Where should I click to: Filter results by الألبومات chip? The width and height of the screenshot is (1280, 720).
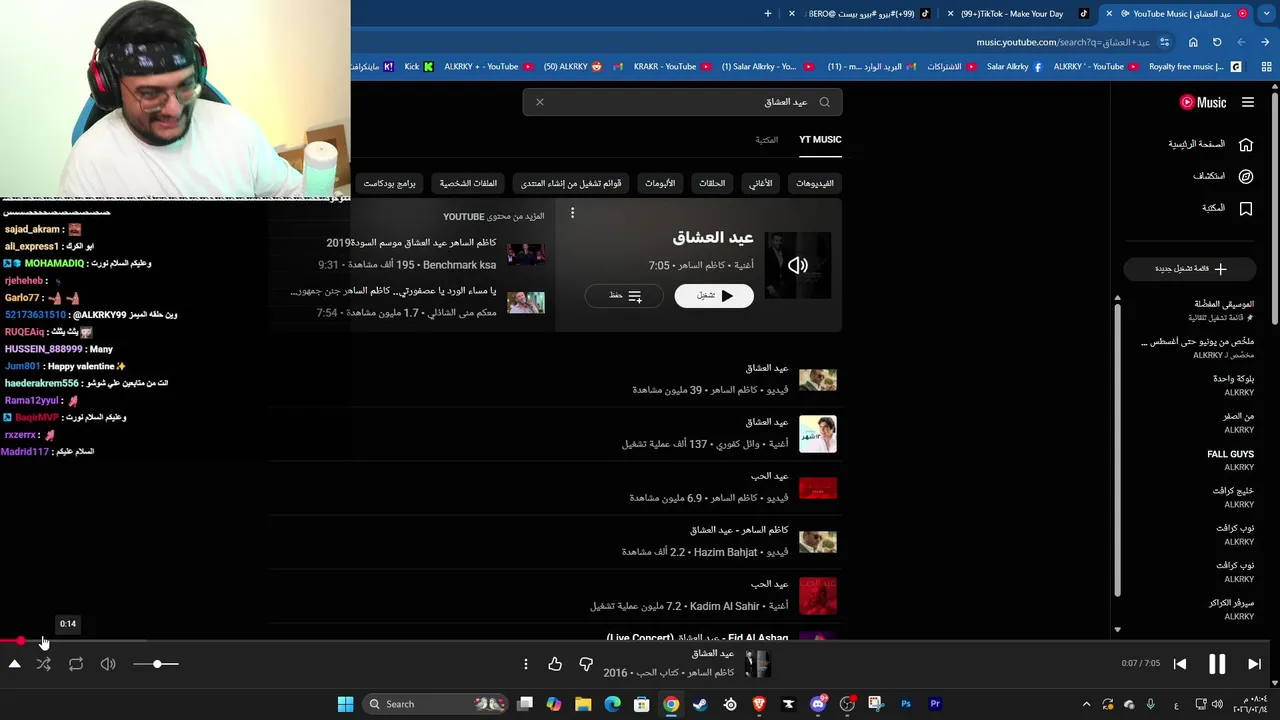click(660, 183)
